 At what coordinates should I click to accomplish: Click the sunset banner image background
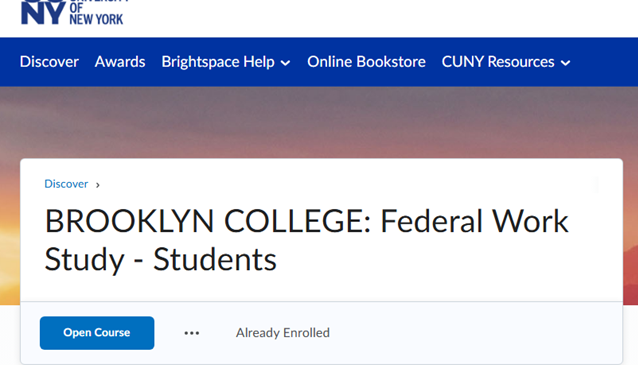pos(319,122)
